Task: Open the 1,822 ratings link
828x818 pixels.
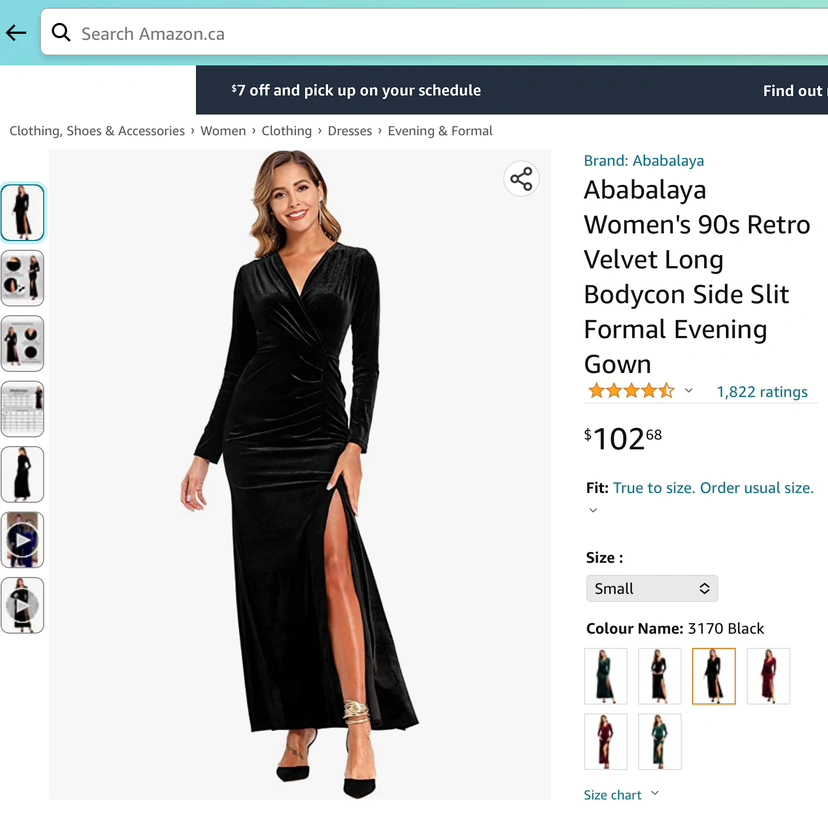Action: pos(762,392)
